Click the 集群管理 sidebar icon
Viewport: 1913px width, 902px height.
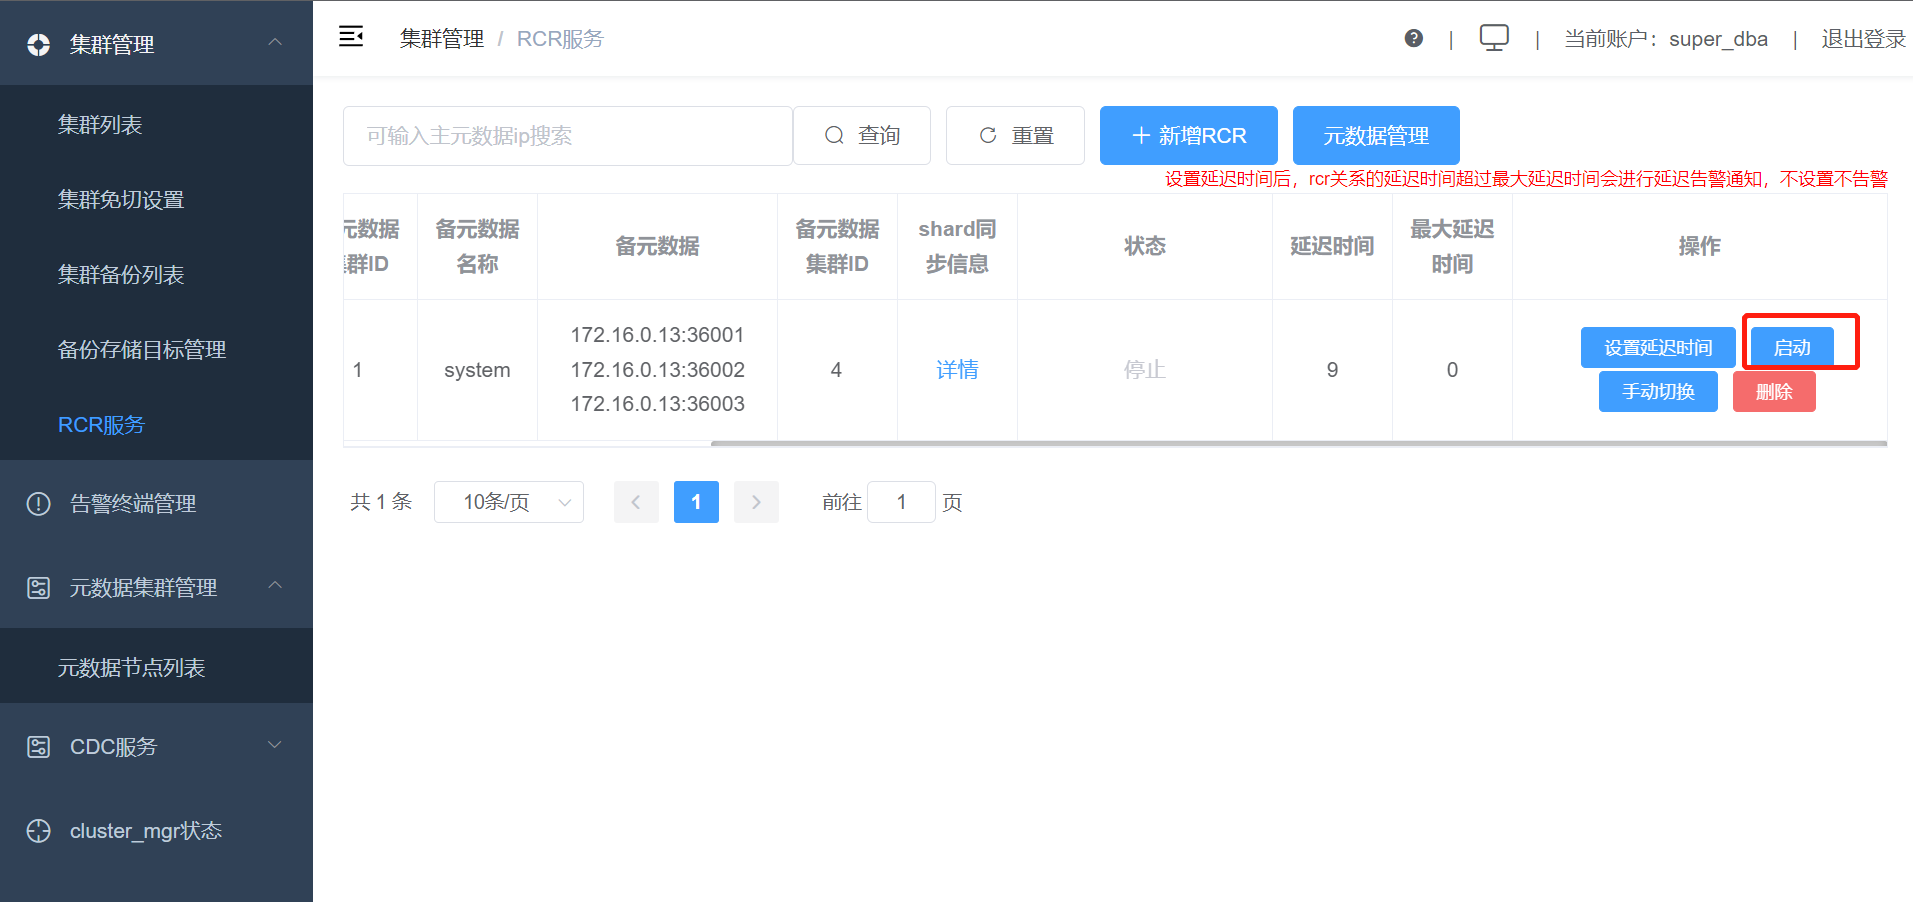coord(39,44)
